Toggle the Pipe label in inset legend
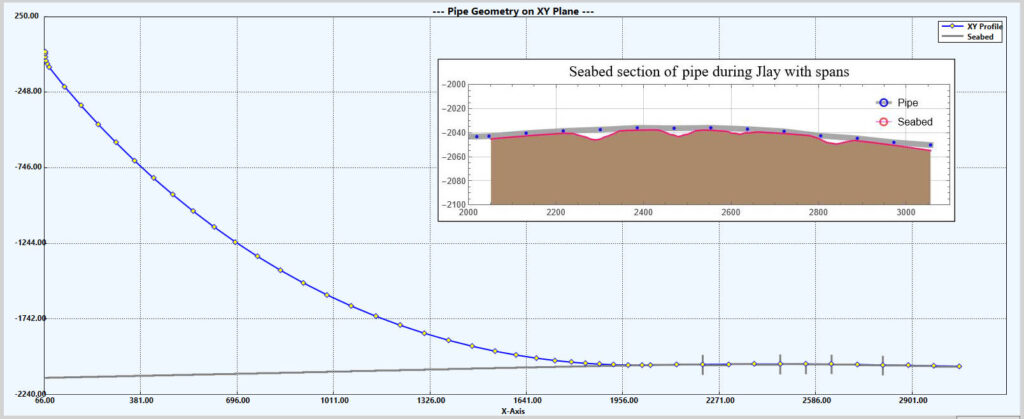 [x=908, y=102]
